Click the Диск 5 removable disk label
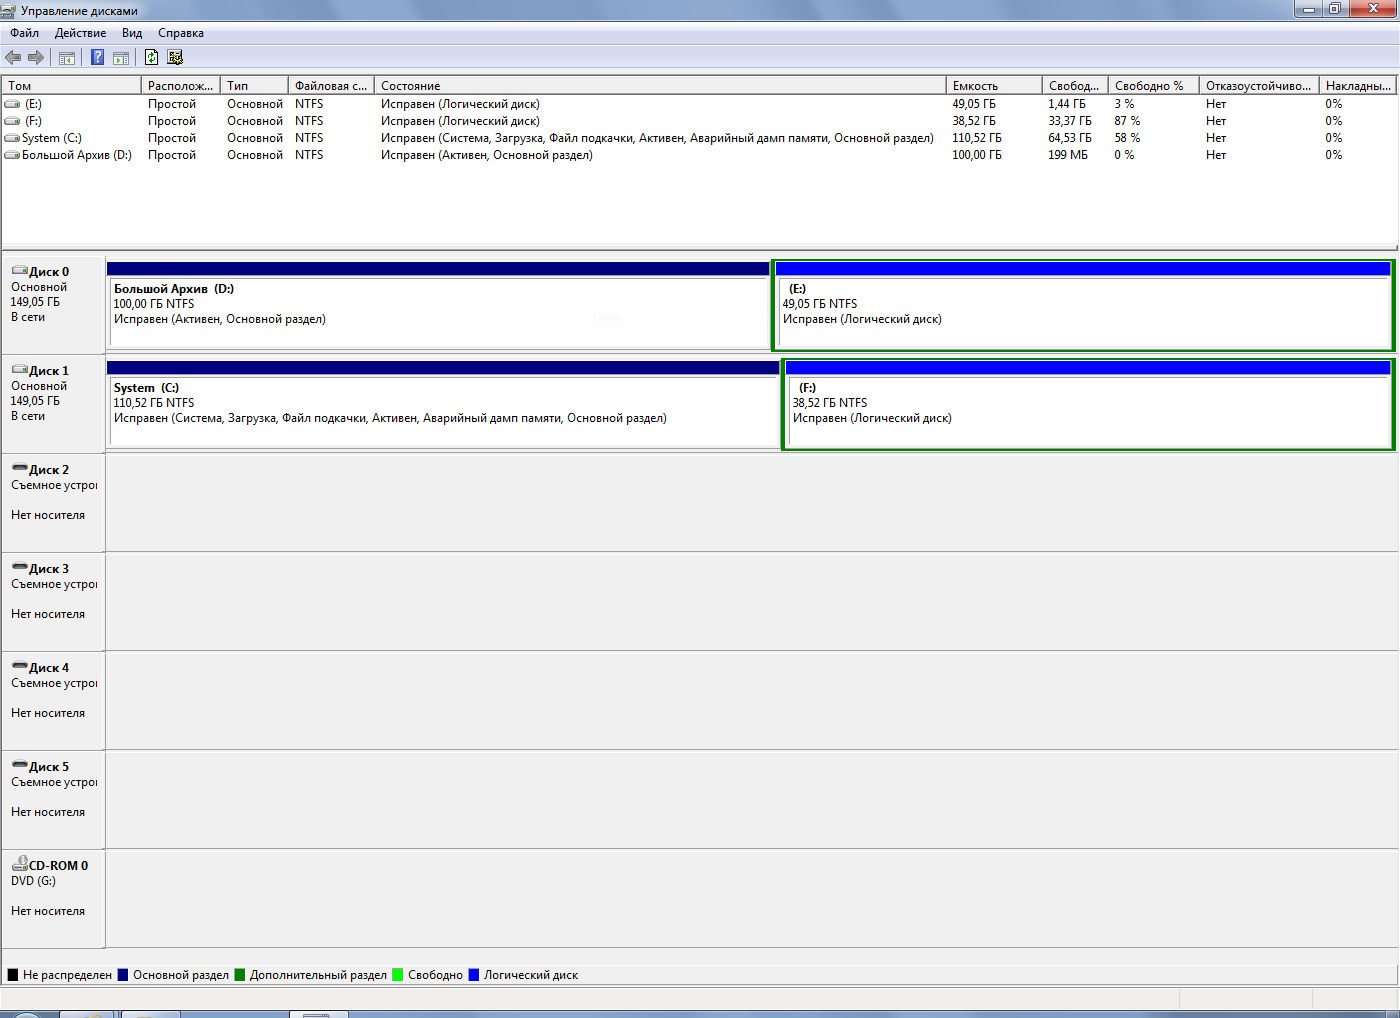Image resolution: width=1400 pixels, height=1018 pixels. point(49,767)
